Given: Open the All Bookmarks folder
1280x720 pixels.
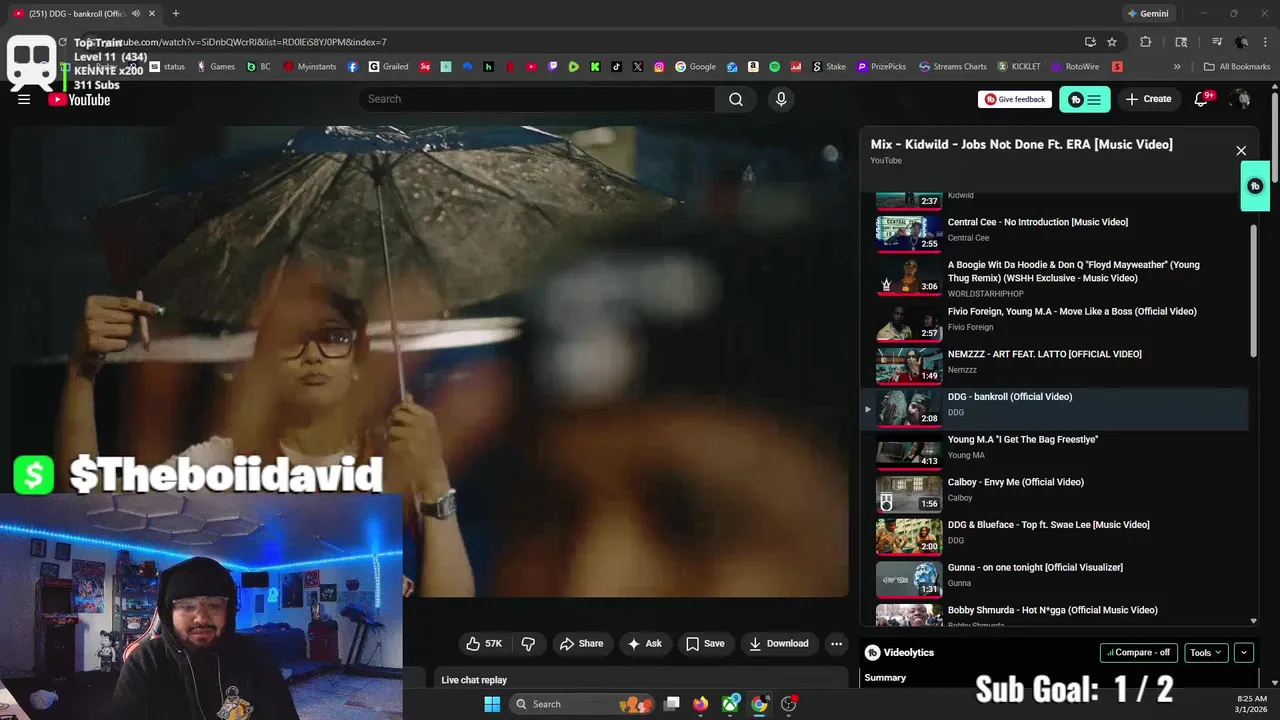Looking at the screenshot, I should click(x=1237, y=67).
